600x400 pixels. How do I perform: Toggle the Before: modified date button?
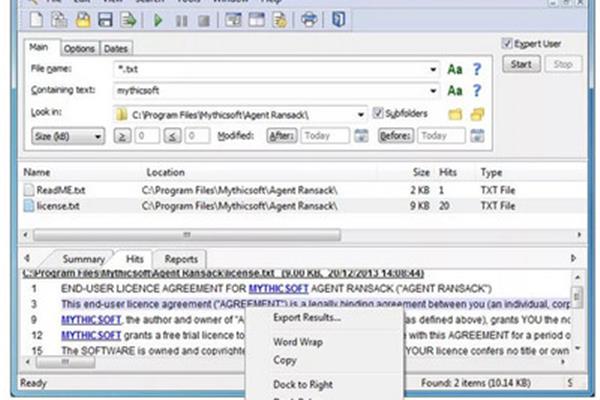point(396,136)
